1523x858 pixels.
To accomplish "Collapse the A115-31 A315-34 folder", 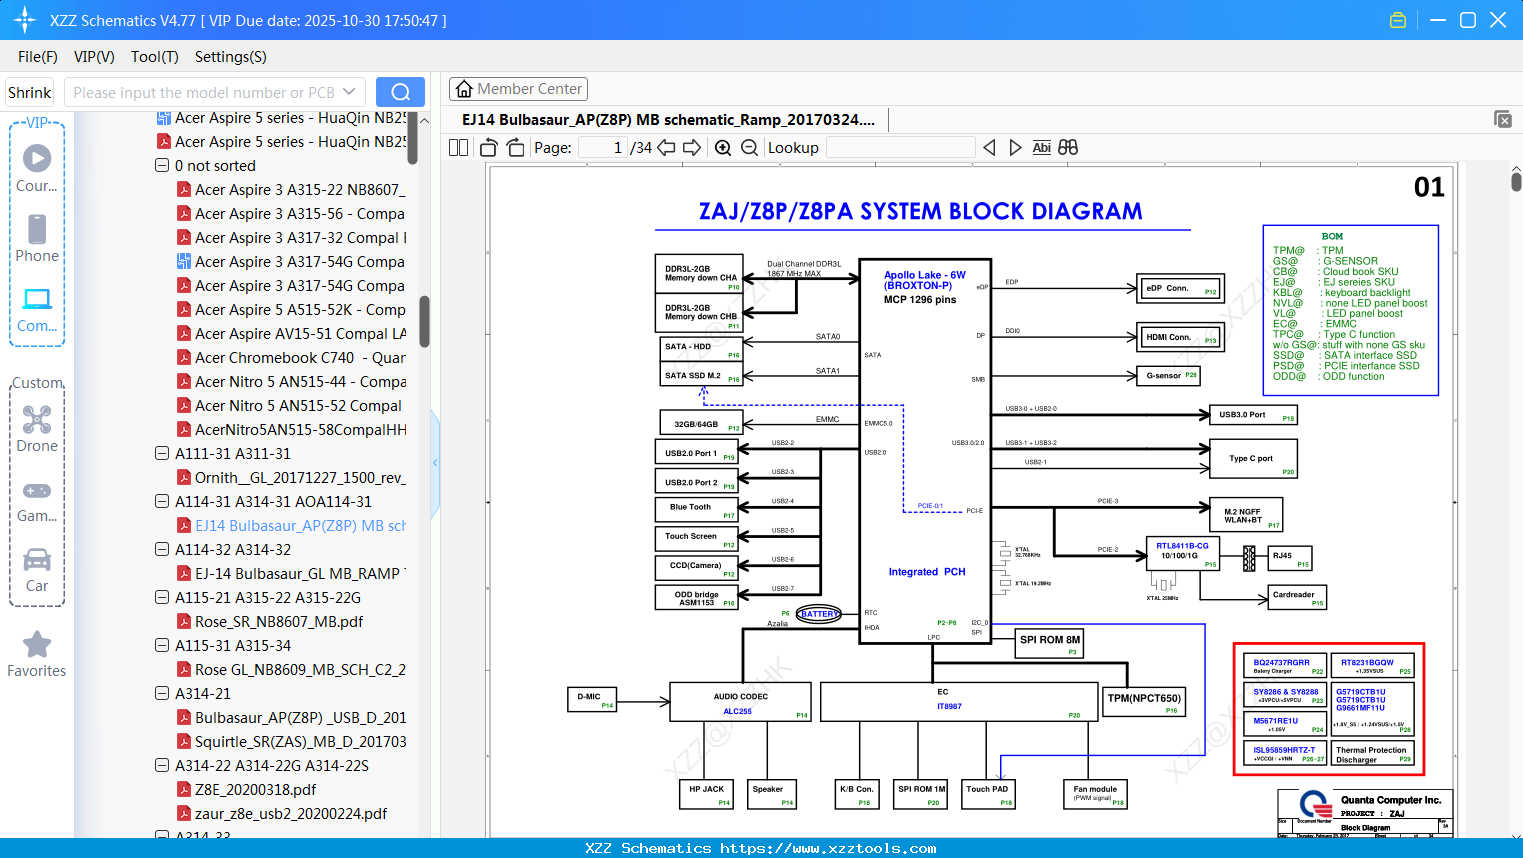I will (x=161, y=646).
